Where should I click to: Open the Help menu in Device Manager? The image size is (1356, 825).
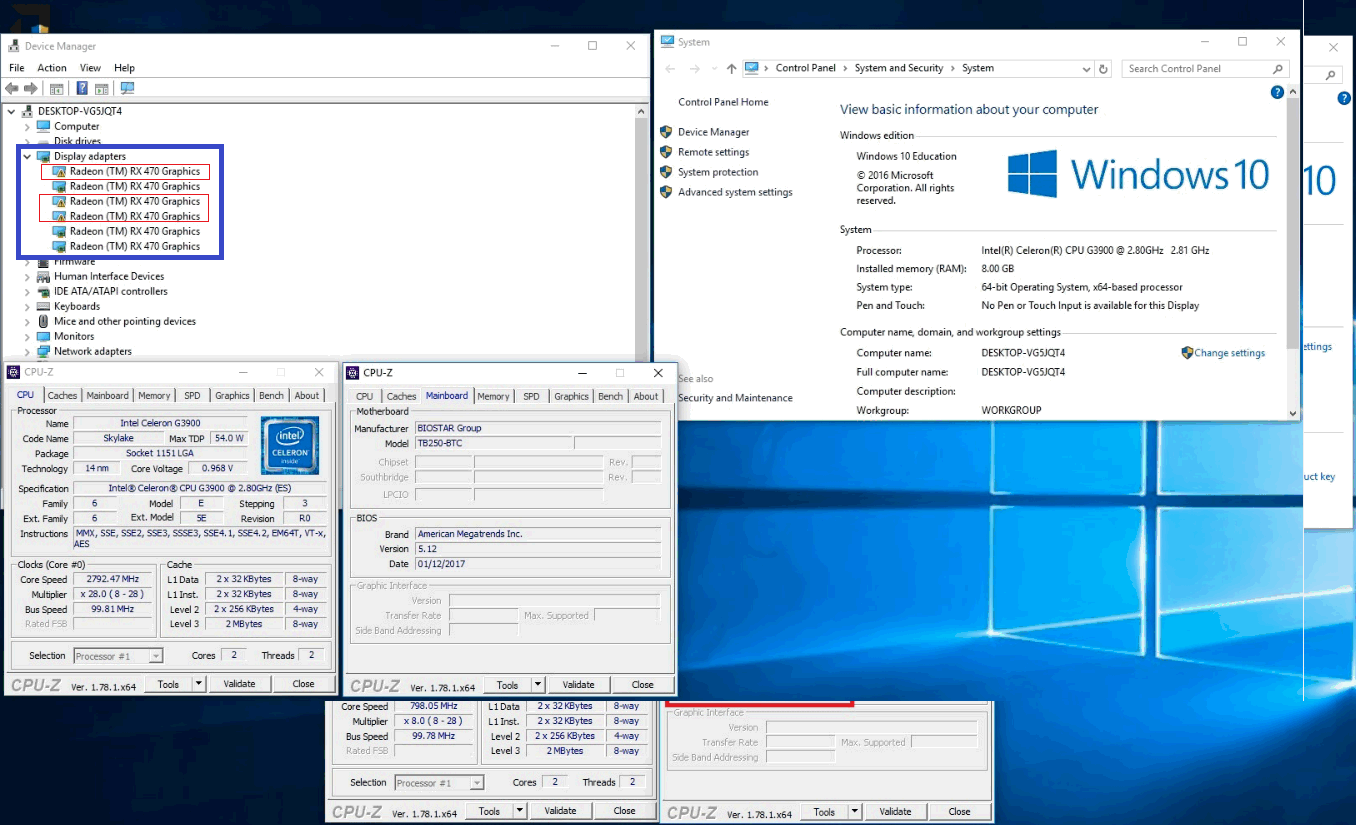click(x=124, y=68)
